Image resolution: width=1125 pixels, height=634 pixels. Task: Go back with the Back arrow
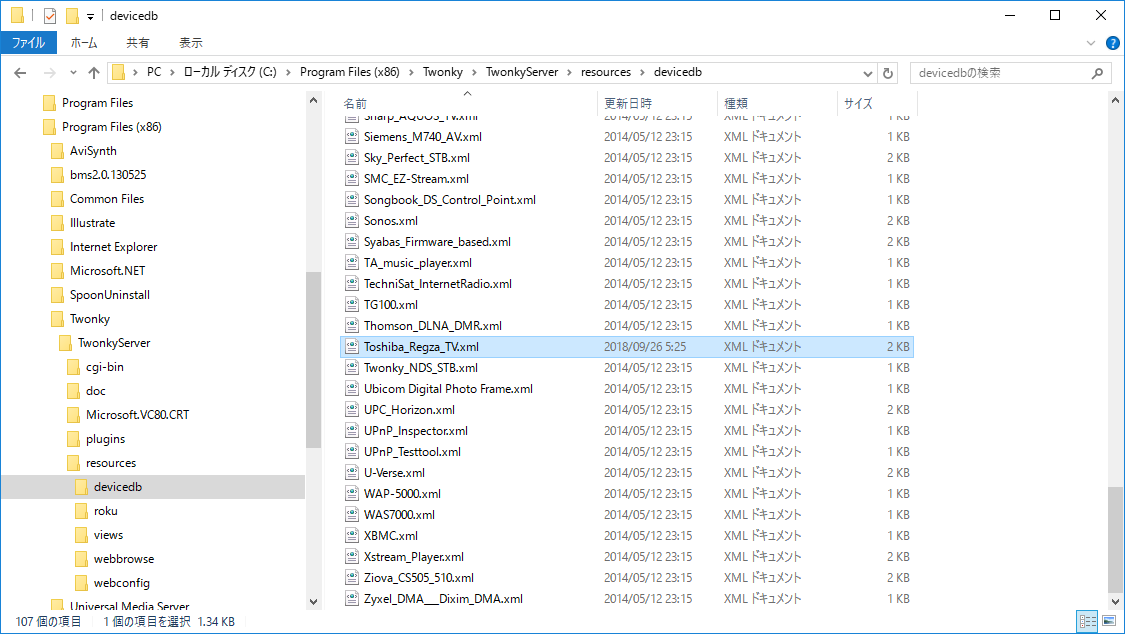click(20, 72)
